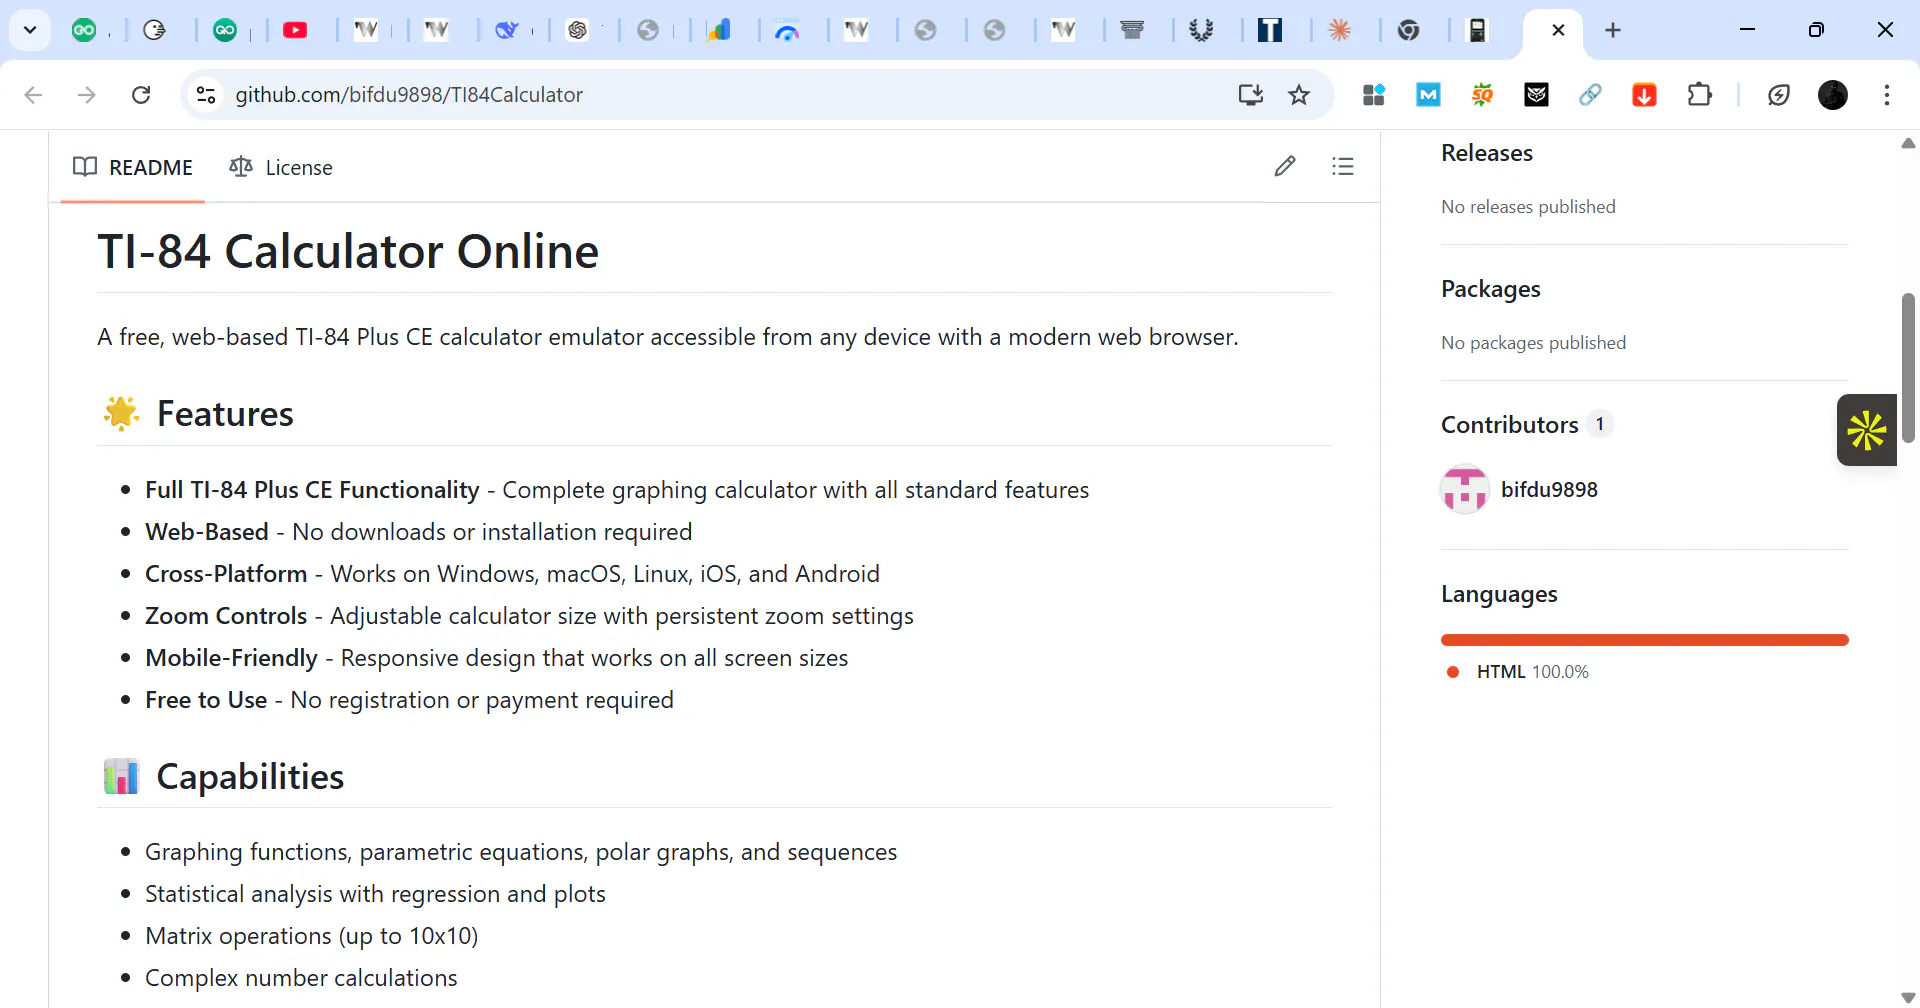
Task: Open the Packages section link
Action: 1491,289
